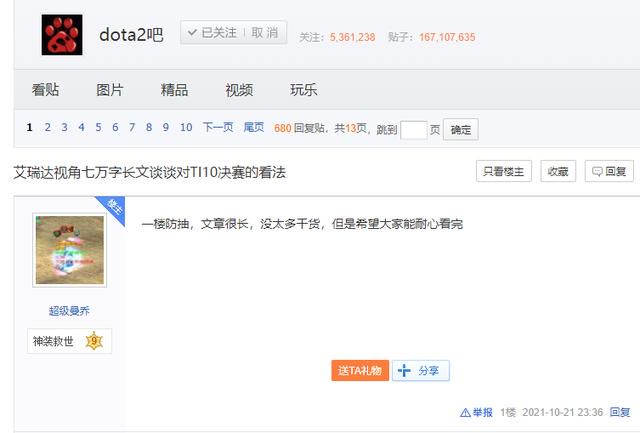Open the dota2吧 paw logo avatar
640x433 pixels.
[x=62, y=35]
